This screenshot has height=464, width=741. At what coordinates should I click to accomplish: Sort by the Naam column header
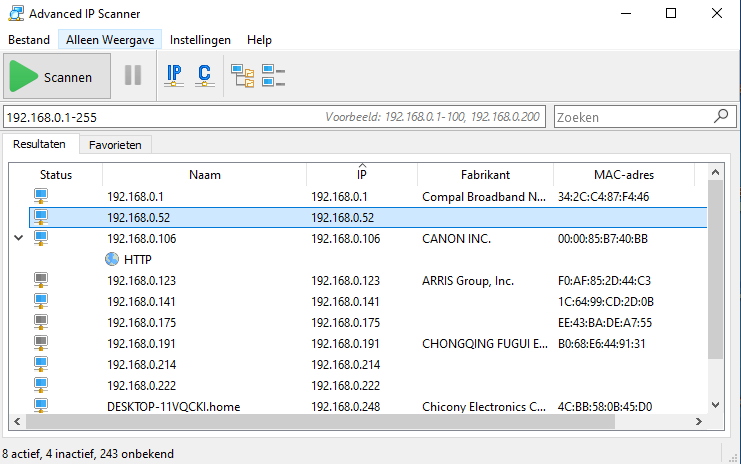(x=205, y=175)
